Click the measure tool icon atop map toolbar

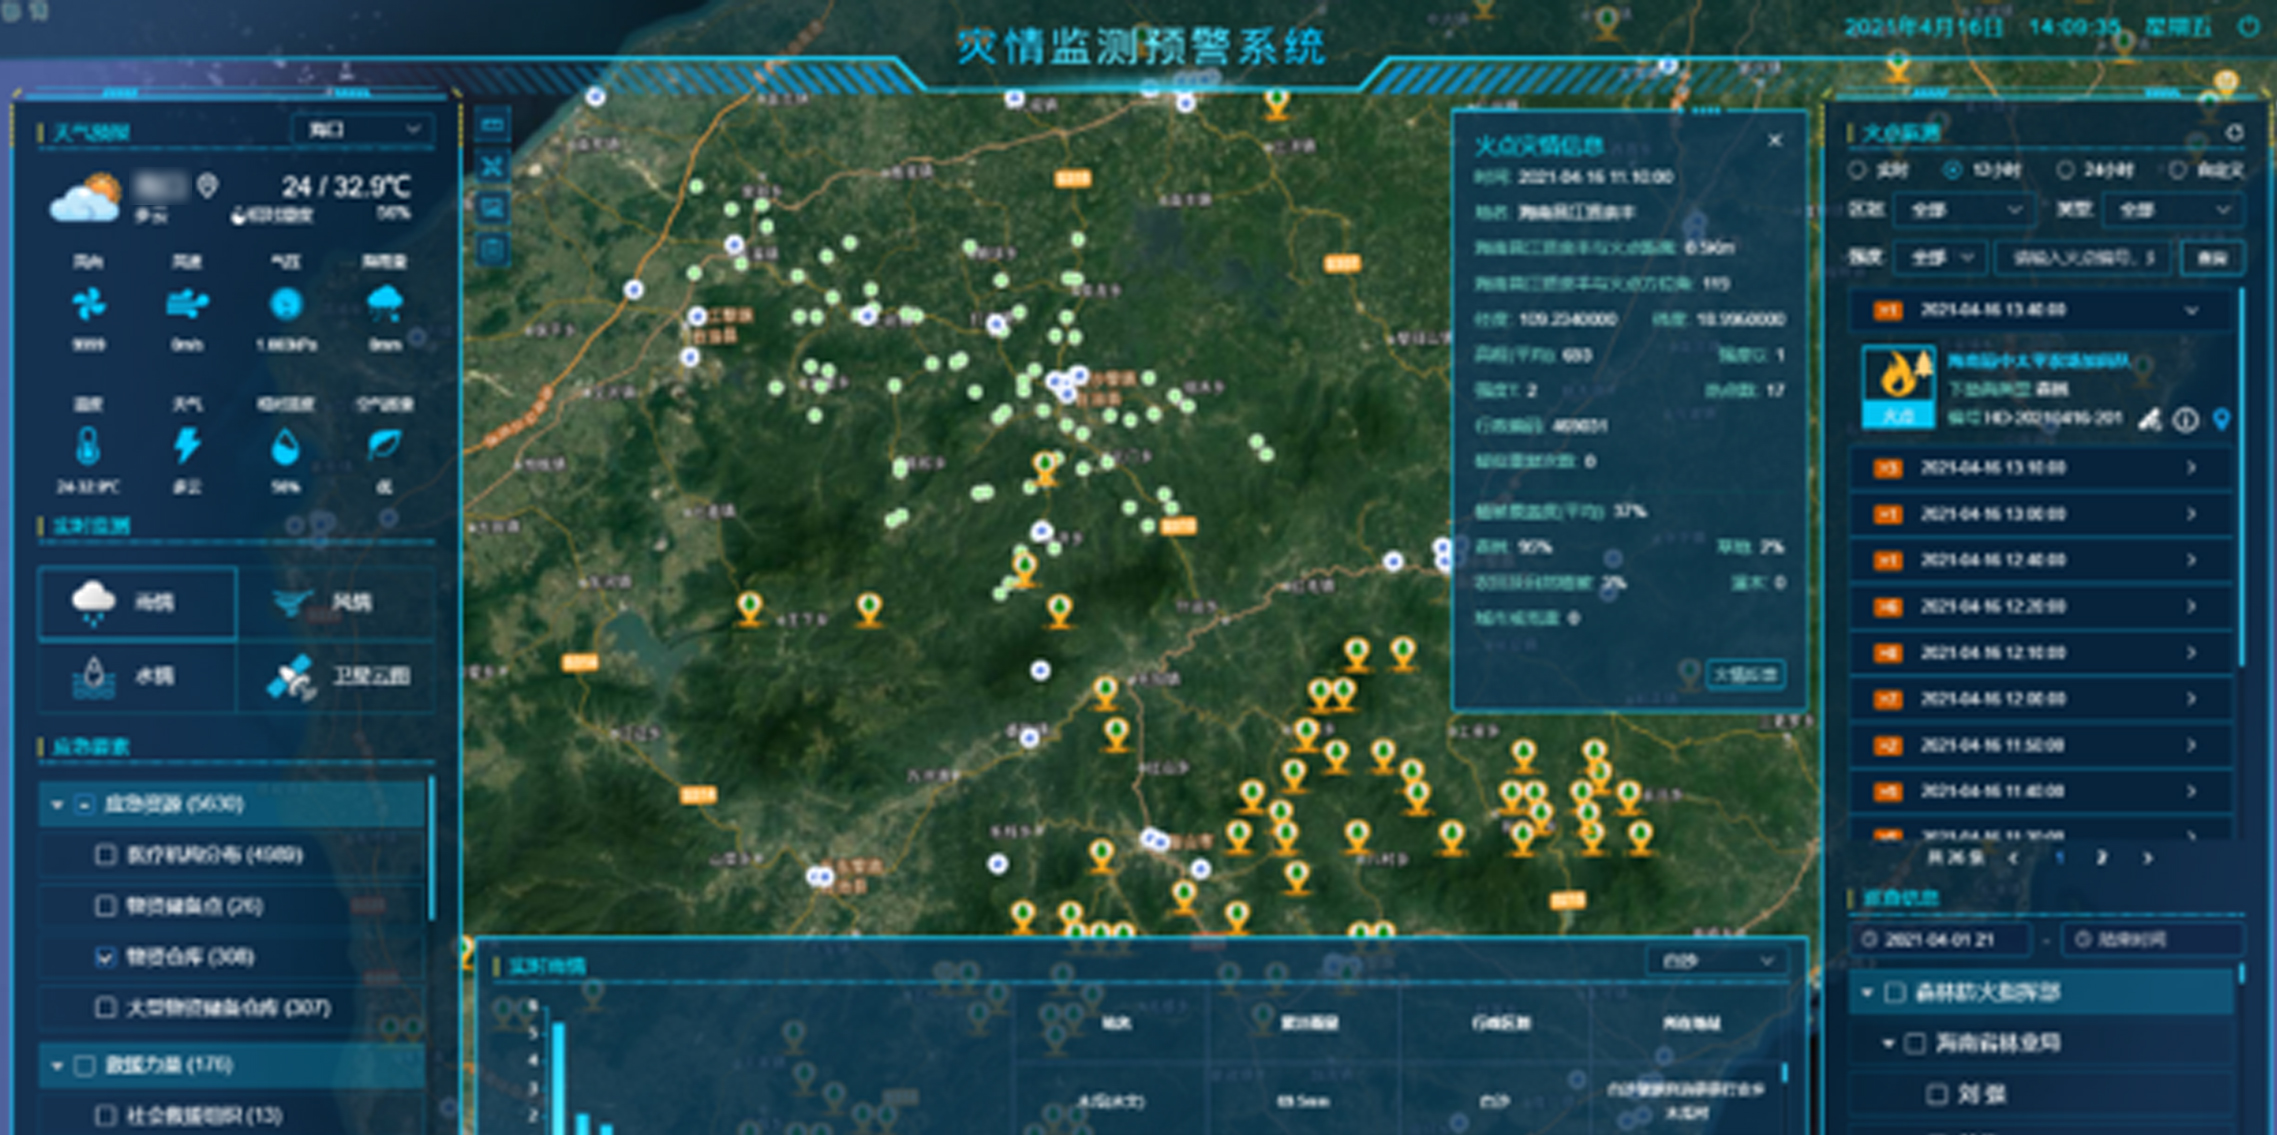click(x=492, y=125)
